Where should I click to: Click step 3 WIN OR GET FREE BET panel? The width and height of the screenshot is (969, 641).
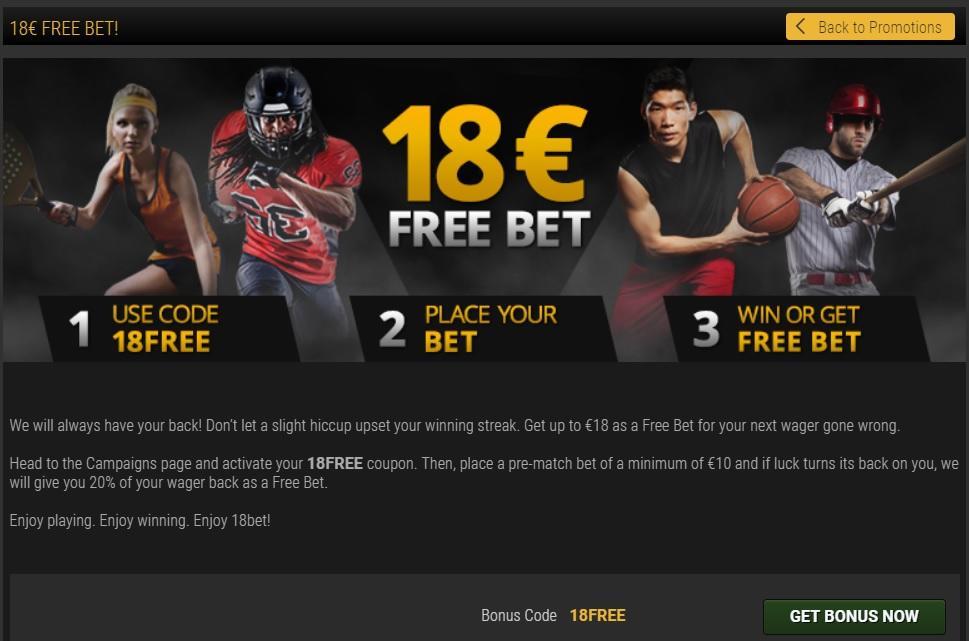pos(796,328)
